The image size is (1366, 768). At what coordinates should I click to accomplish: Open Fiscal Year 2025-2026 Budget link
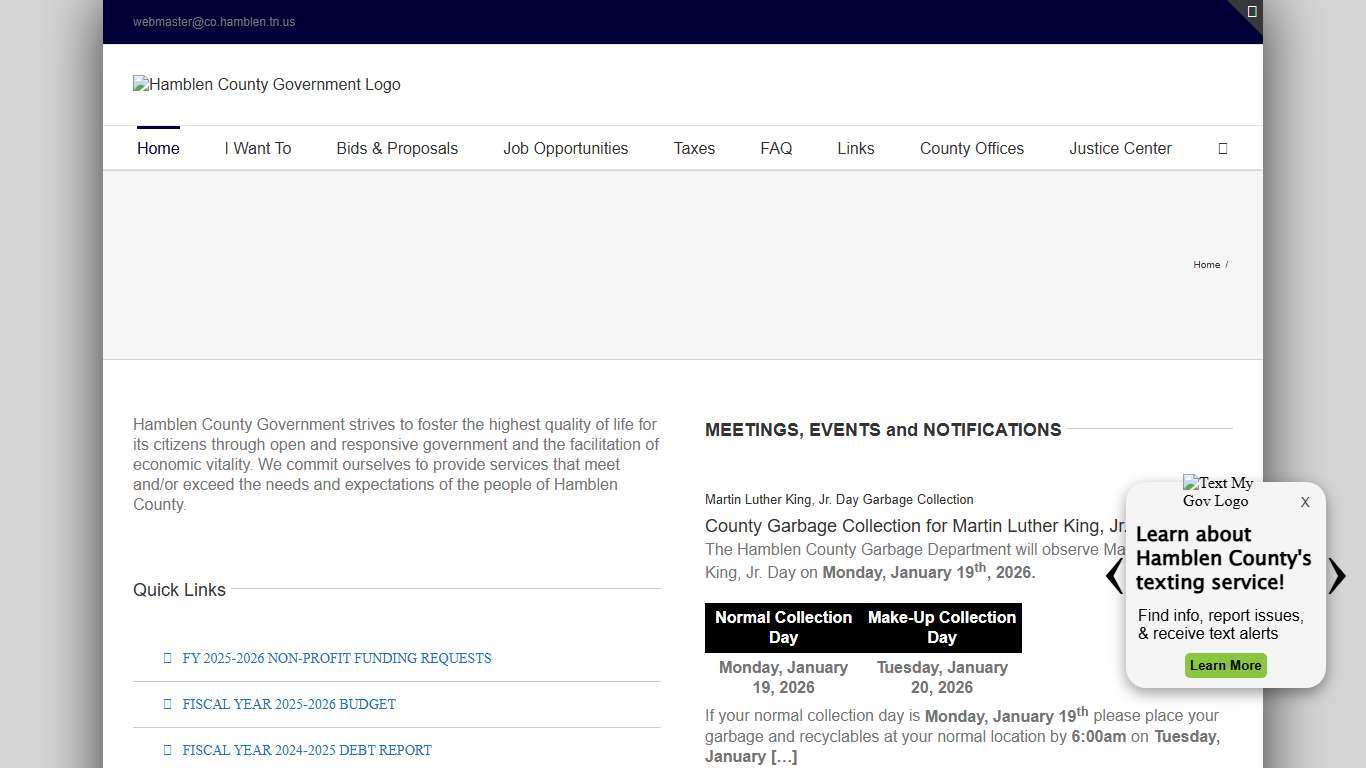289,704
